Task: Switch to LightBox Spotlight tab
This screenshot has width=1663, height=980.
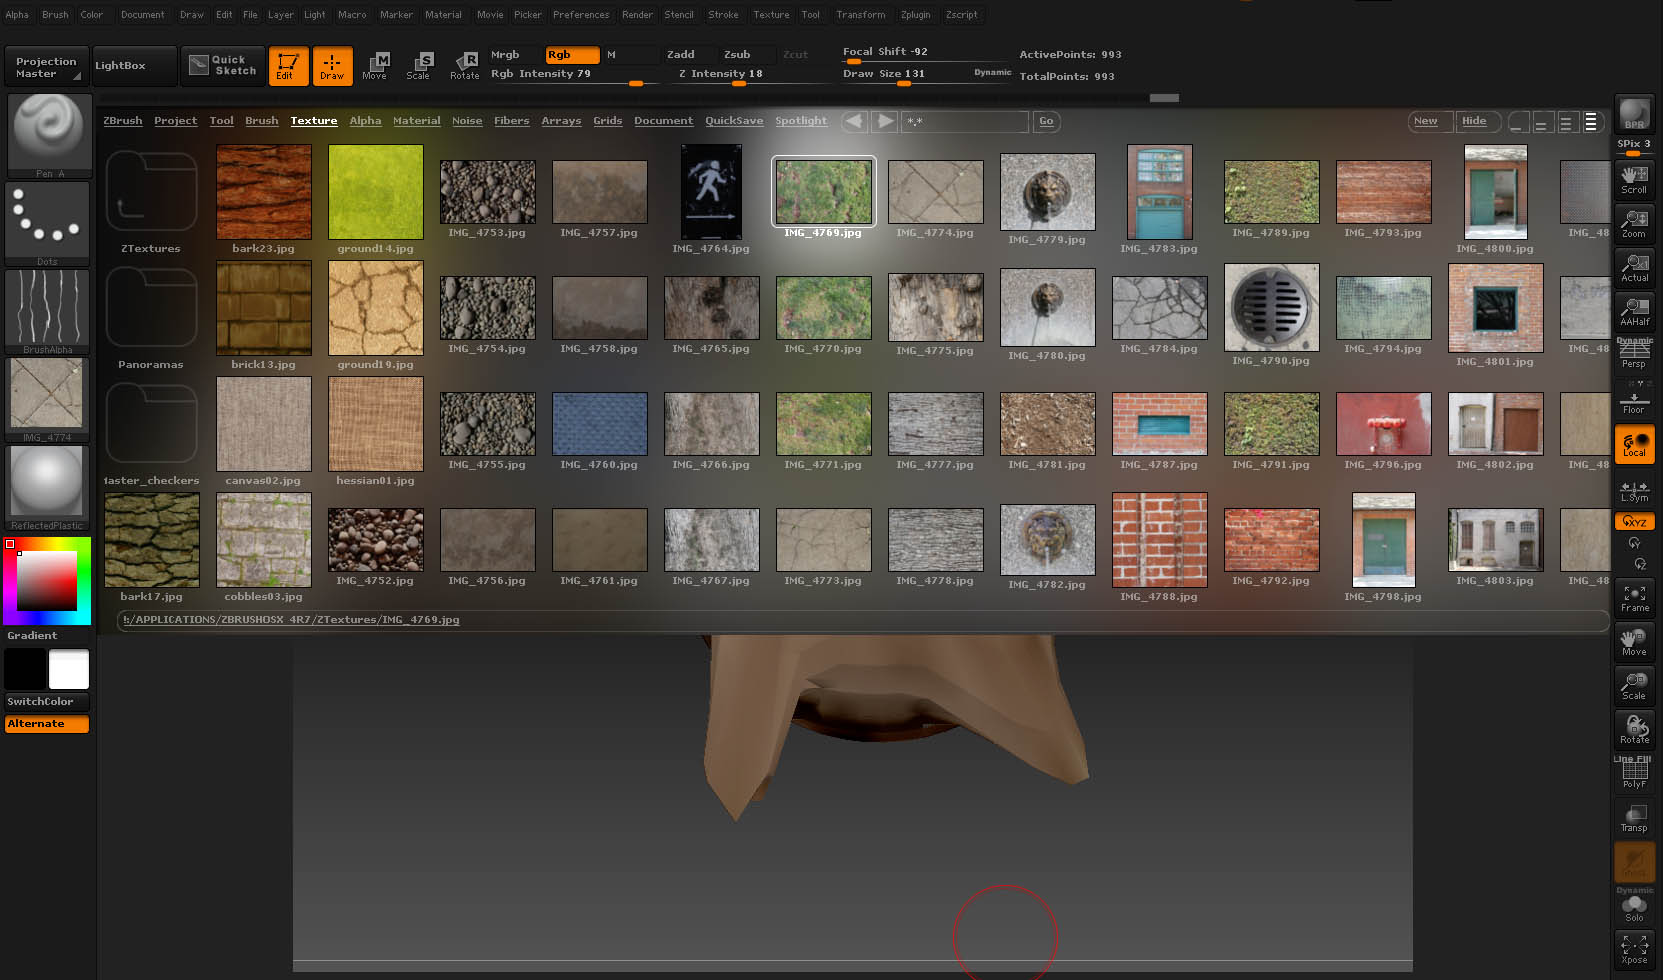Action: pyautogui.click(x=801, y=121)
